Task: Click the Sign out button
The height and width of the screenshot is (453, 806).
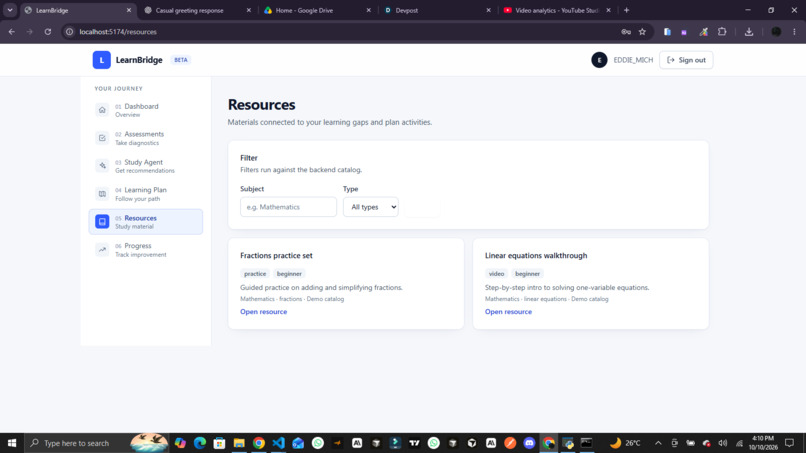Action: 686,60
